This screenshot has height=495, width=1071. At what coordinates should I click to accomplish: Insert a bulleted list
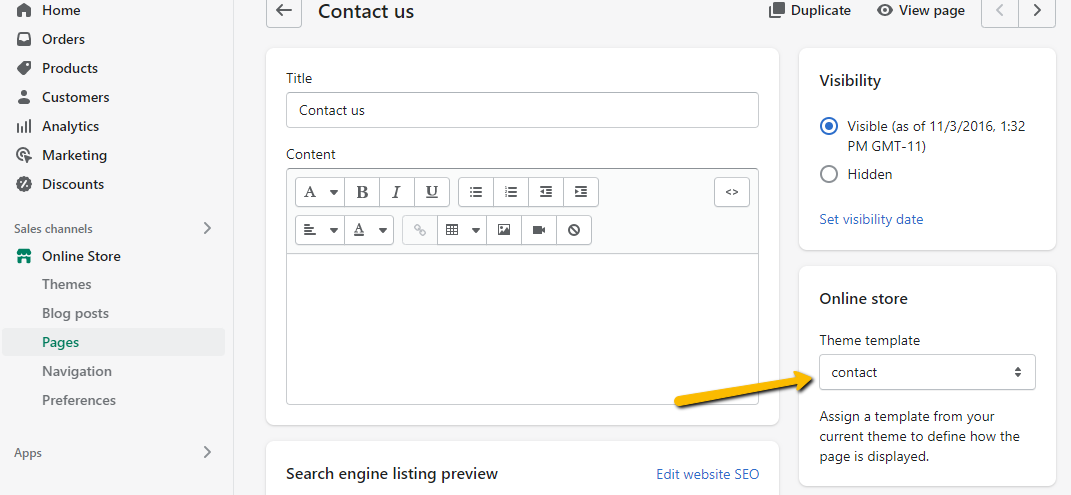(x=476, y=192)
